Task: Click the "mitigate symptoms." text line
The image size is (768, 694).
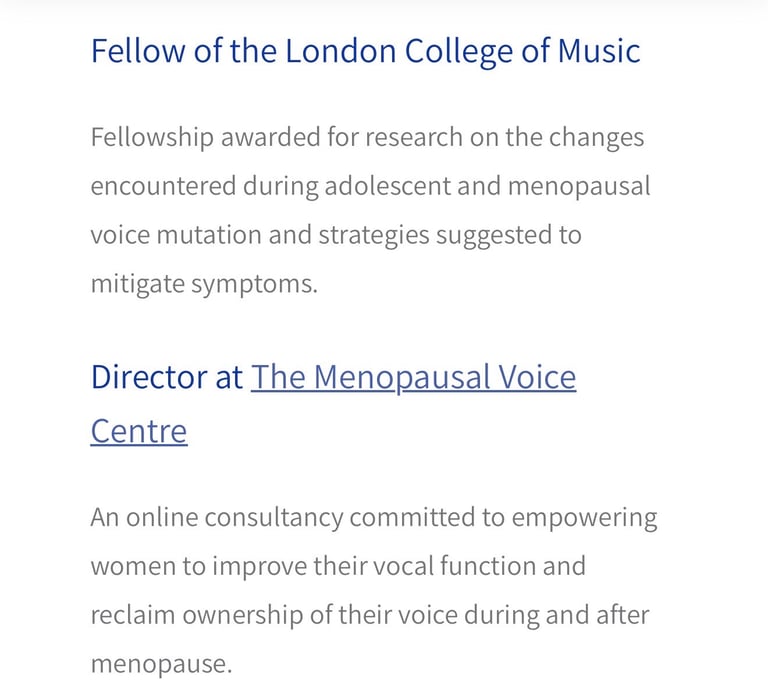Action: coord(204,284)
